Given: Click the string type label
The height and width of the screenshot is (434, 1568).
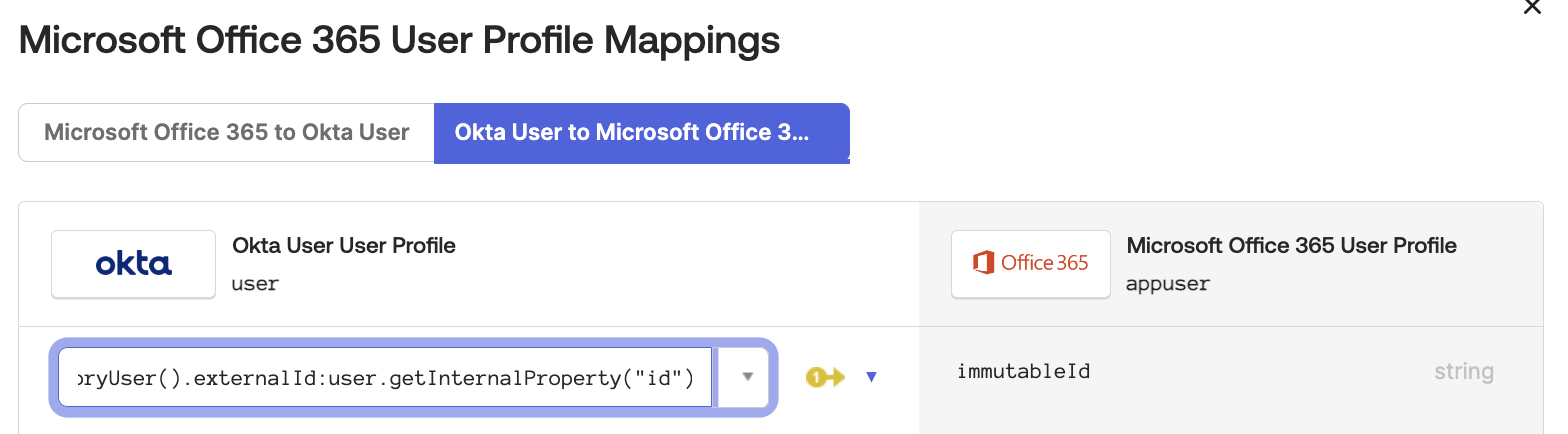Looking at the screenshot, I should [x=1464, y=372].
